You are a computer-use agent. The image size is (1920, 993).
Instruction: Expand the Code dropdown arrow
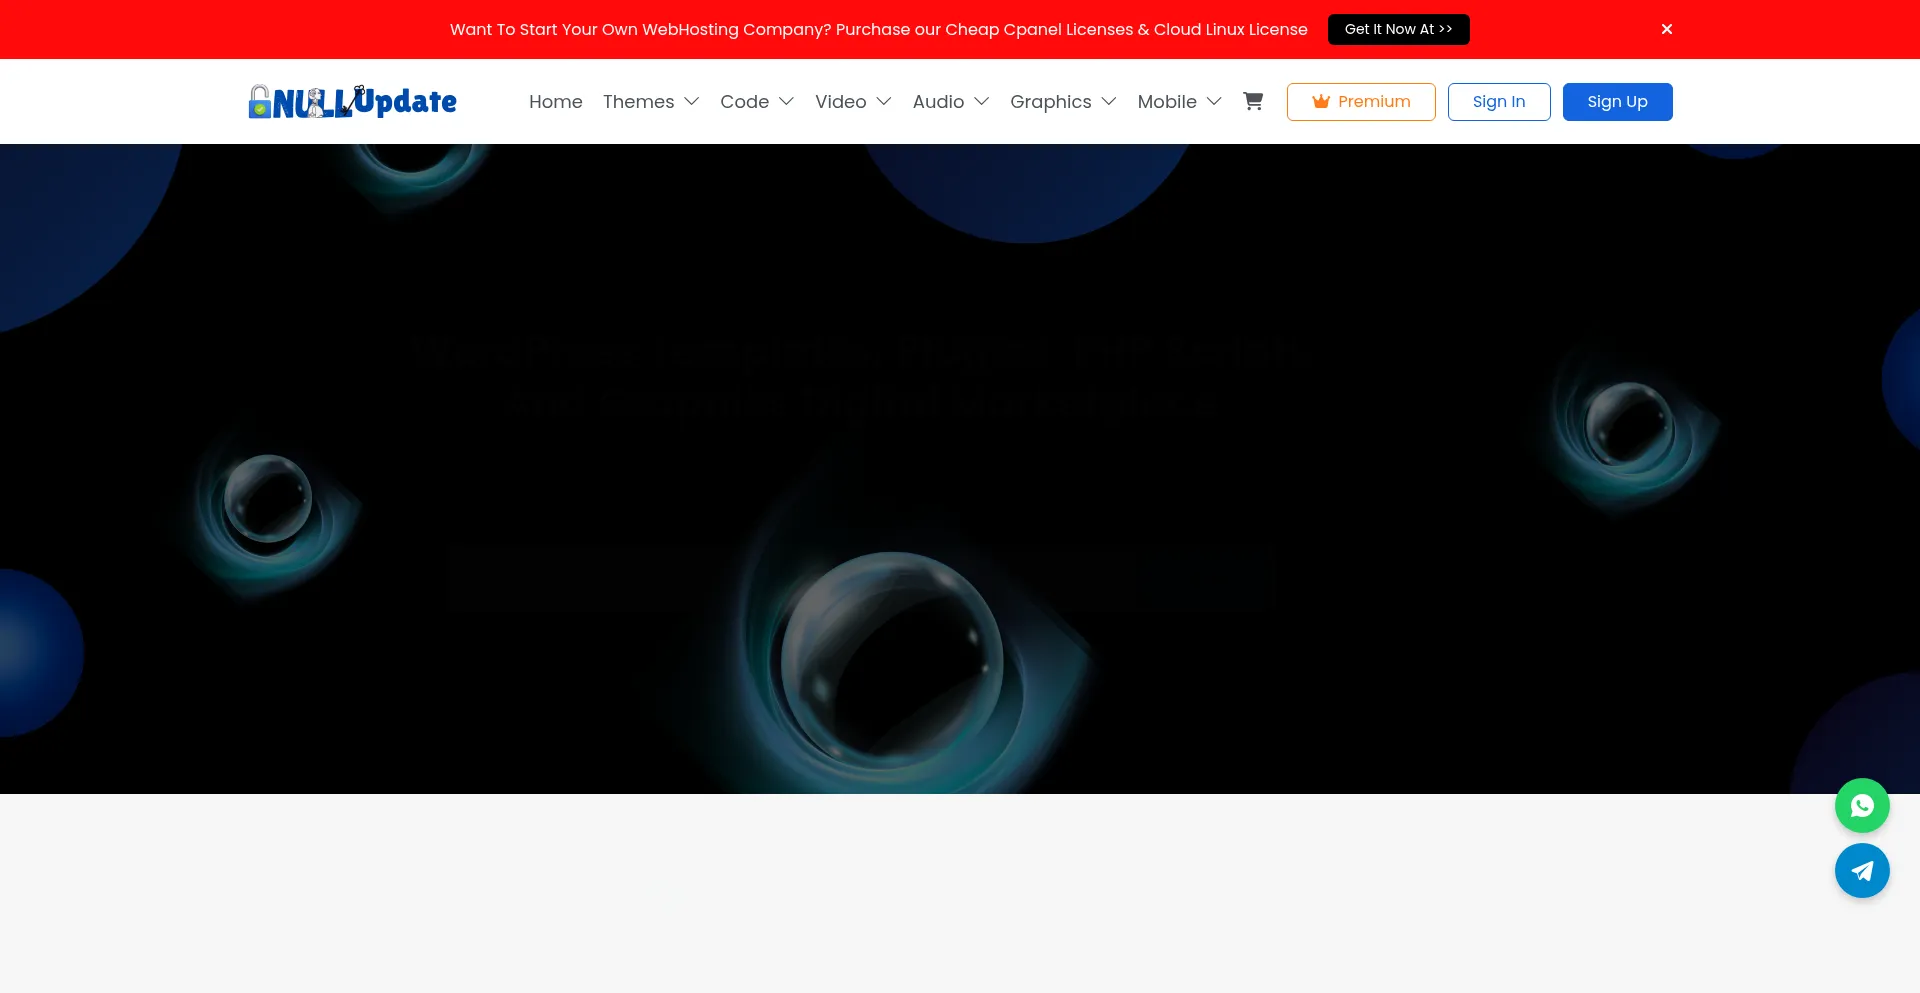[x=786, y=102]
